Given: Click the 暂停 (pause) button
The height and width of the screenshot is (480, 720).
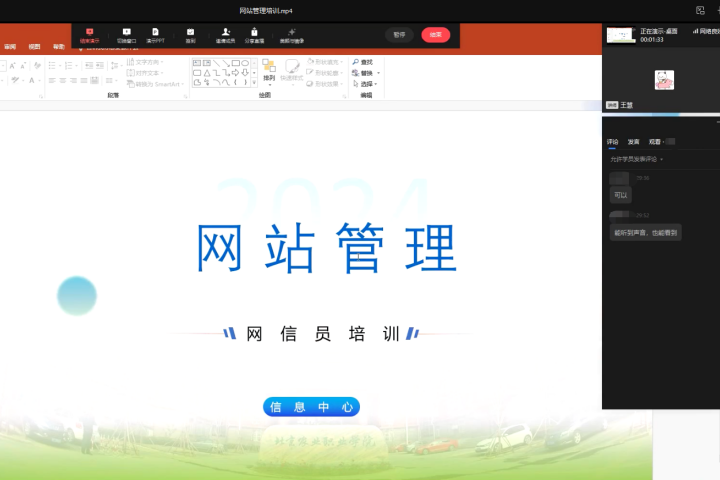Looking at the screenshot, I should (x=399, y=34).
